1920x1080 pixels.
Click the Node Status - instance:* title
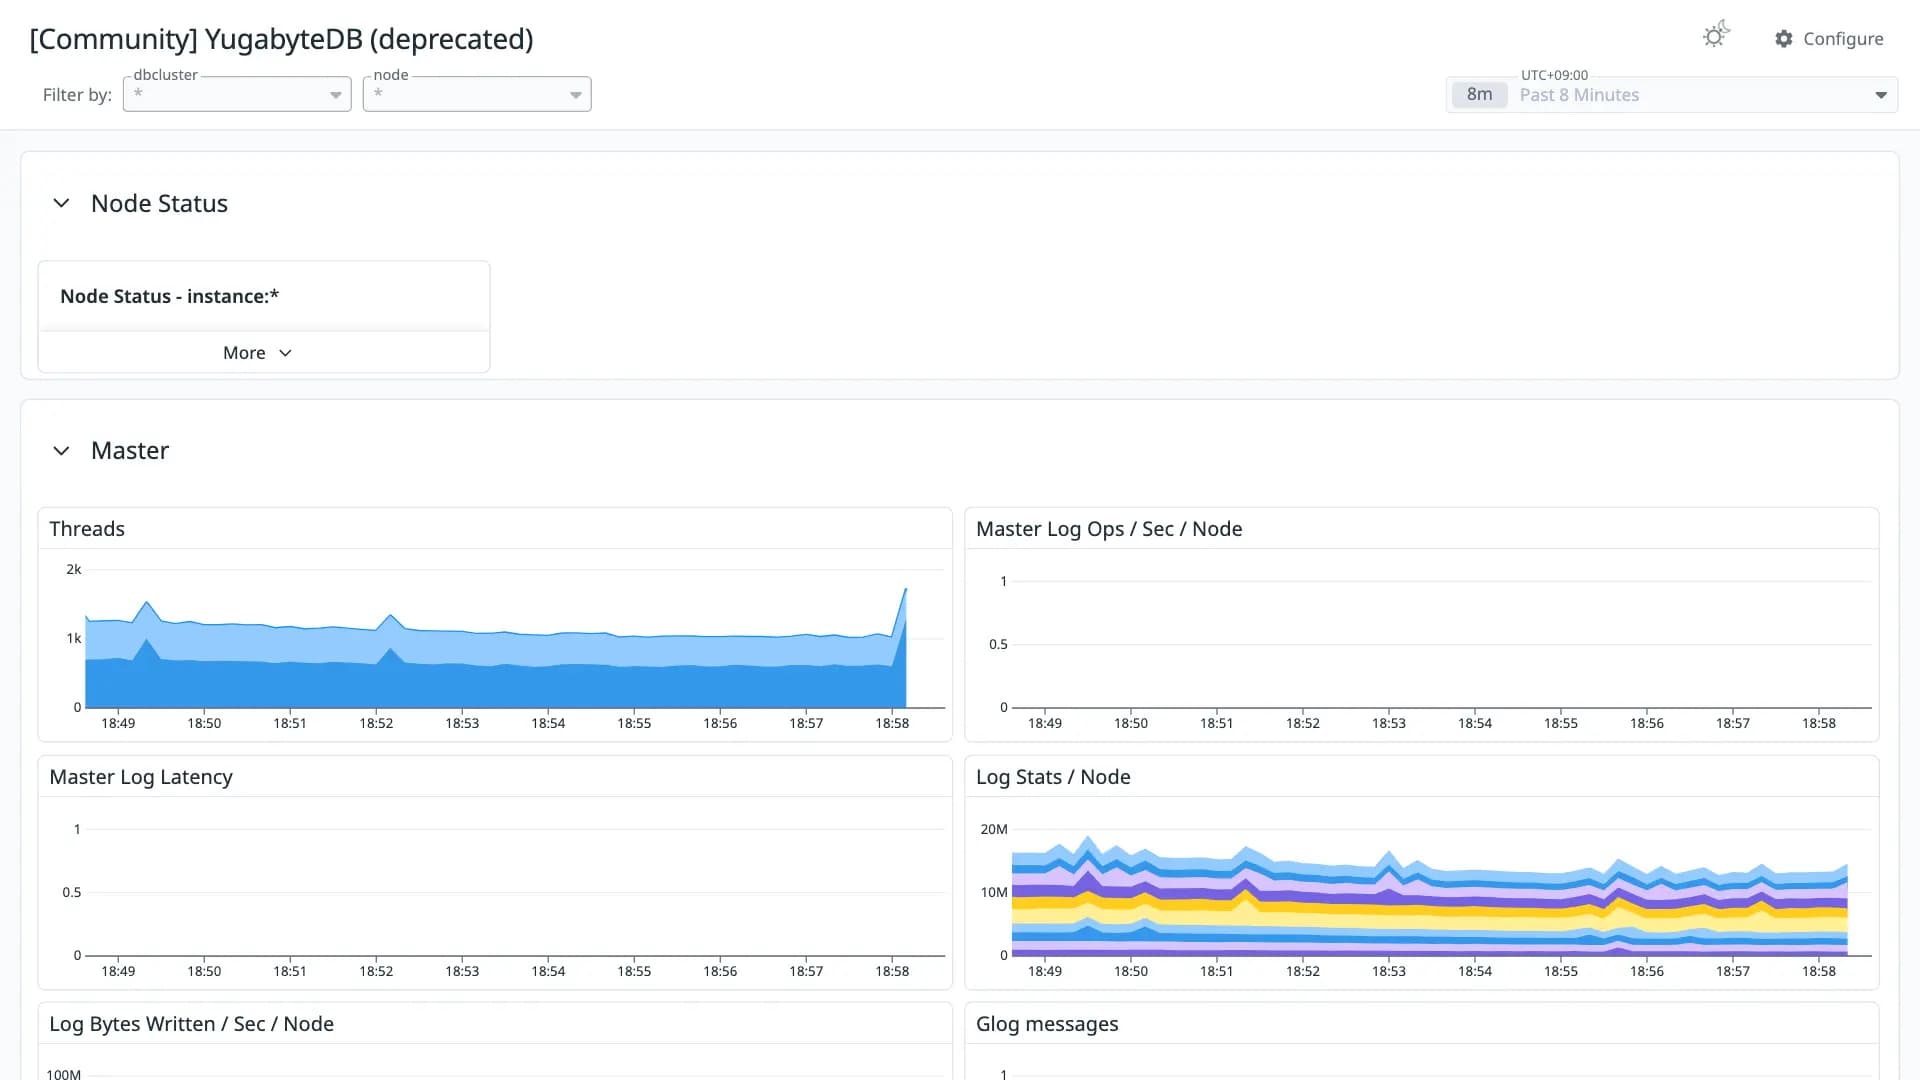[170, 296]
